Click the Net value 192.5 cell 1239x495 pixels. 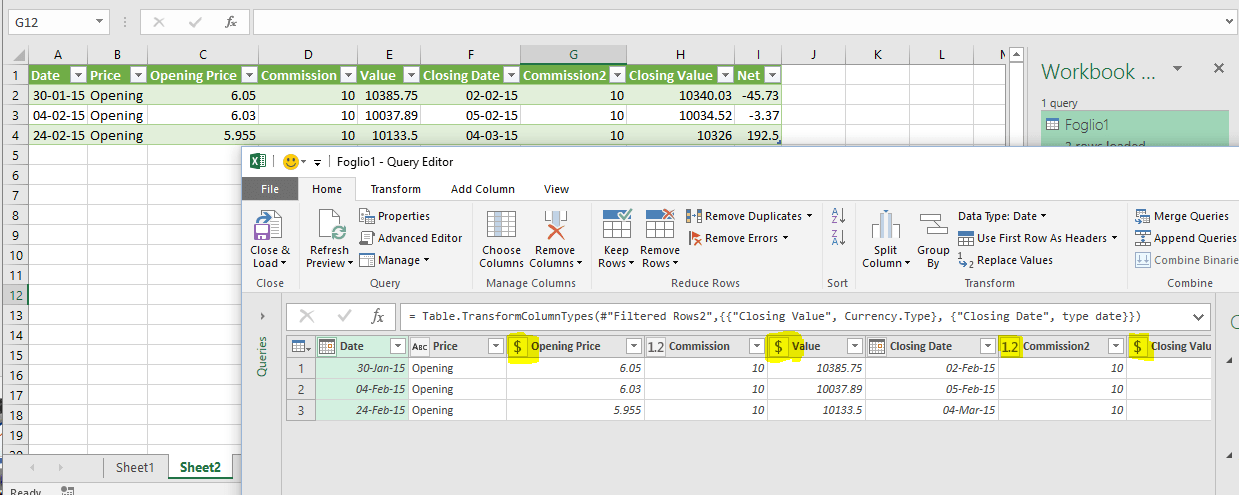(x=757, y=135)
